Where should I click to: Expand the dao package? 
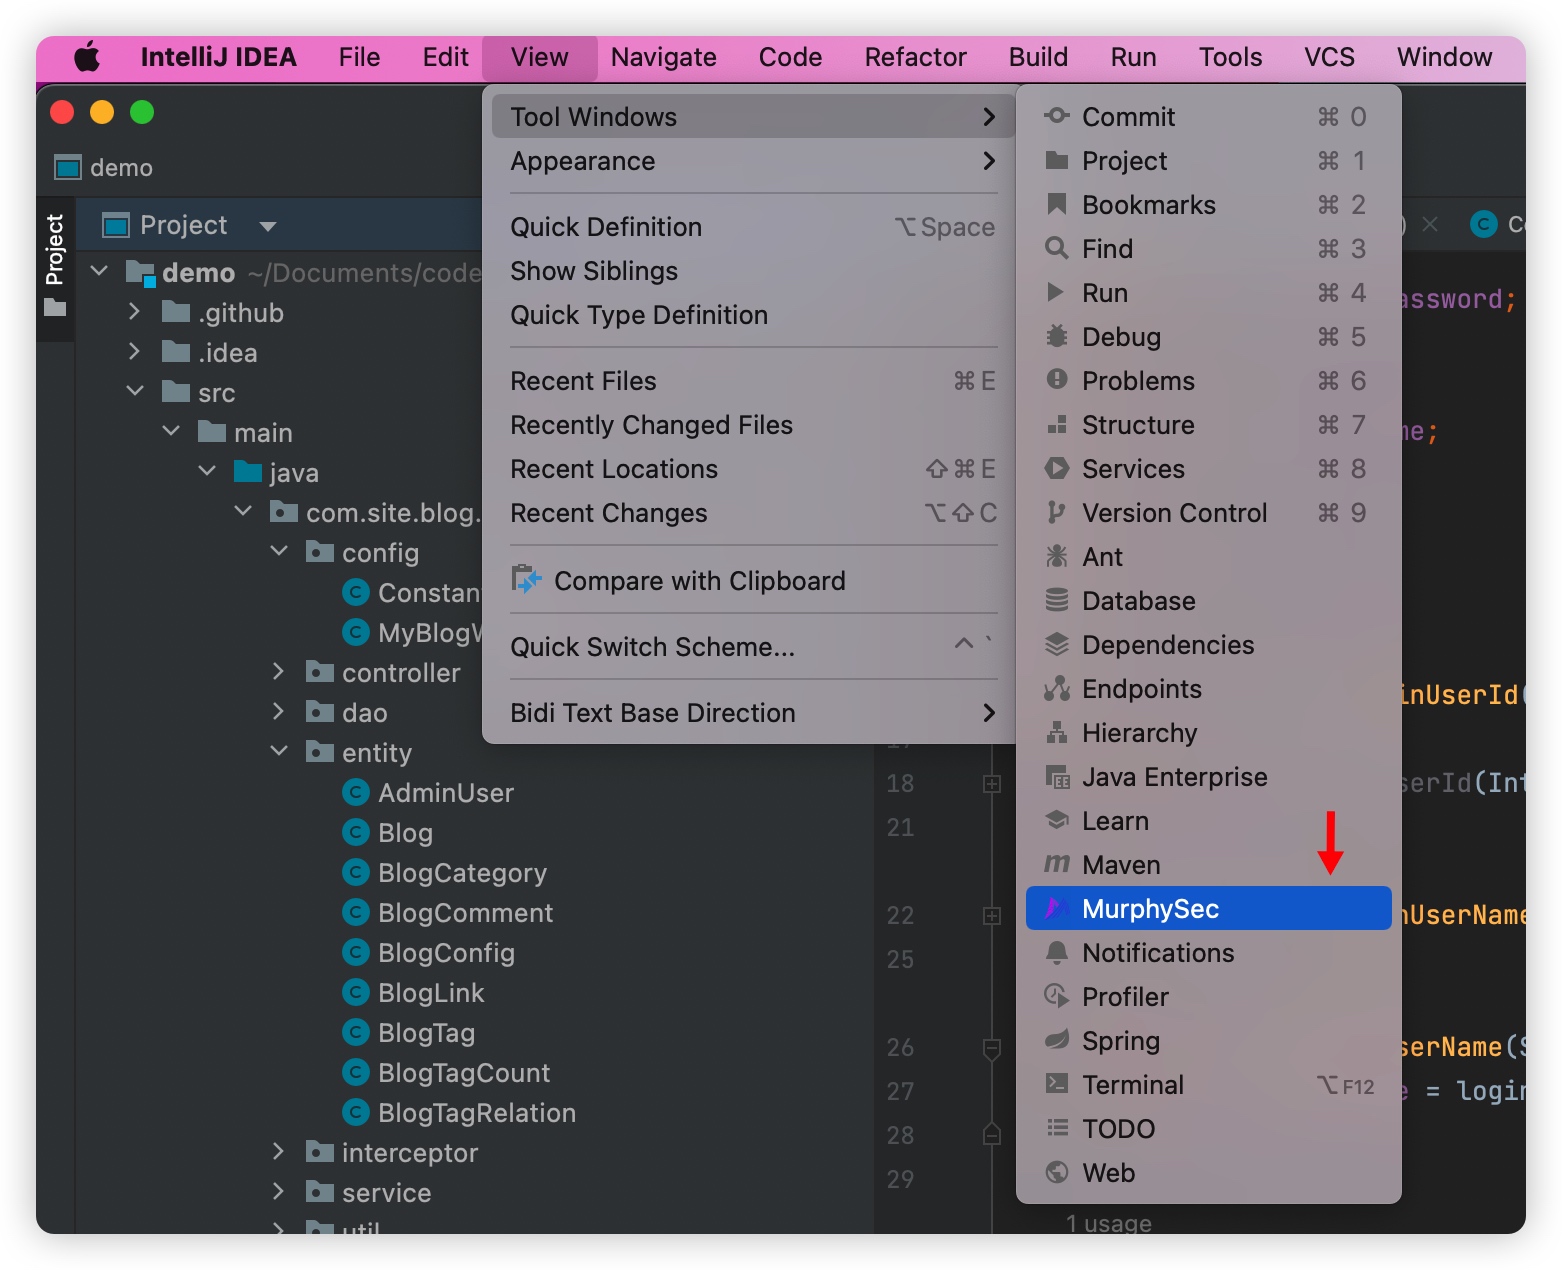278,712
